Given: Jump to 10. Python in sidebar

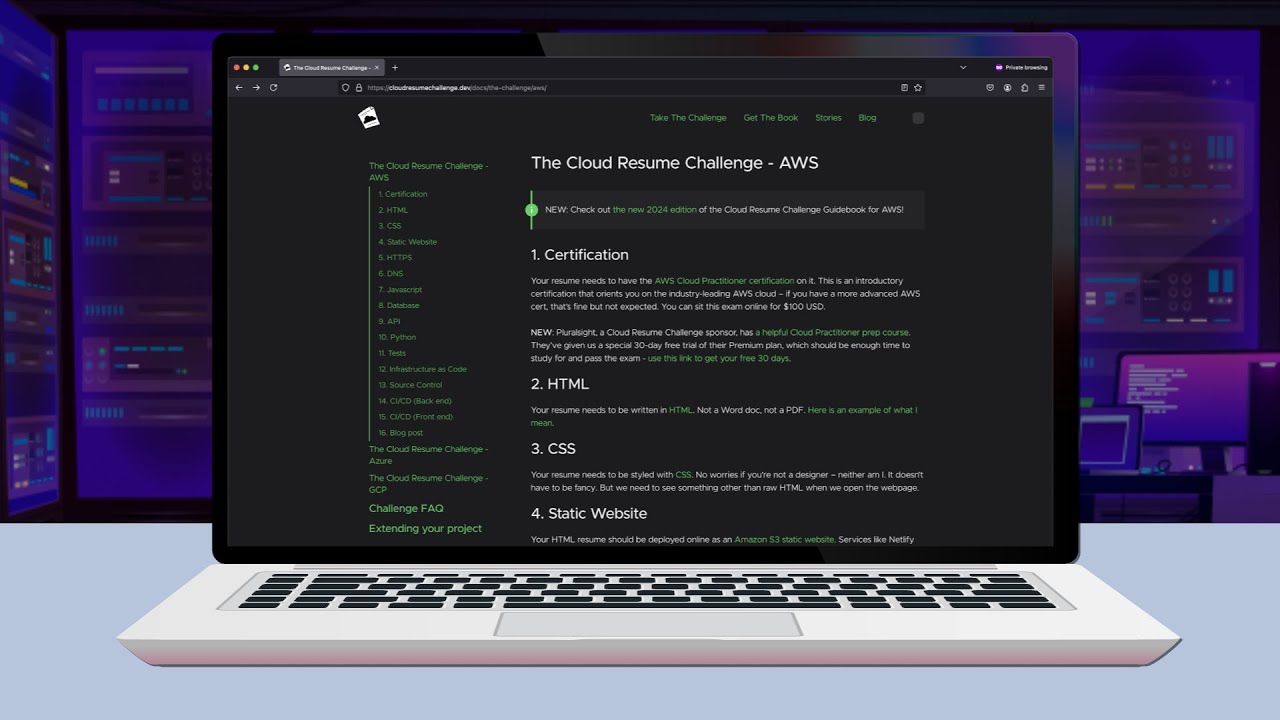Looking at the screenshot, I should [x=397, y=338].
